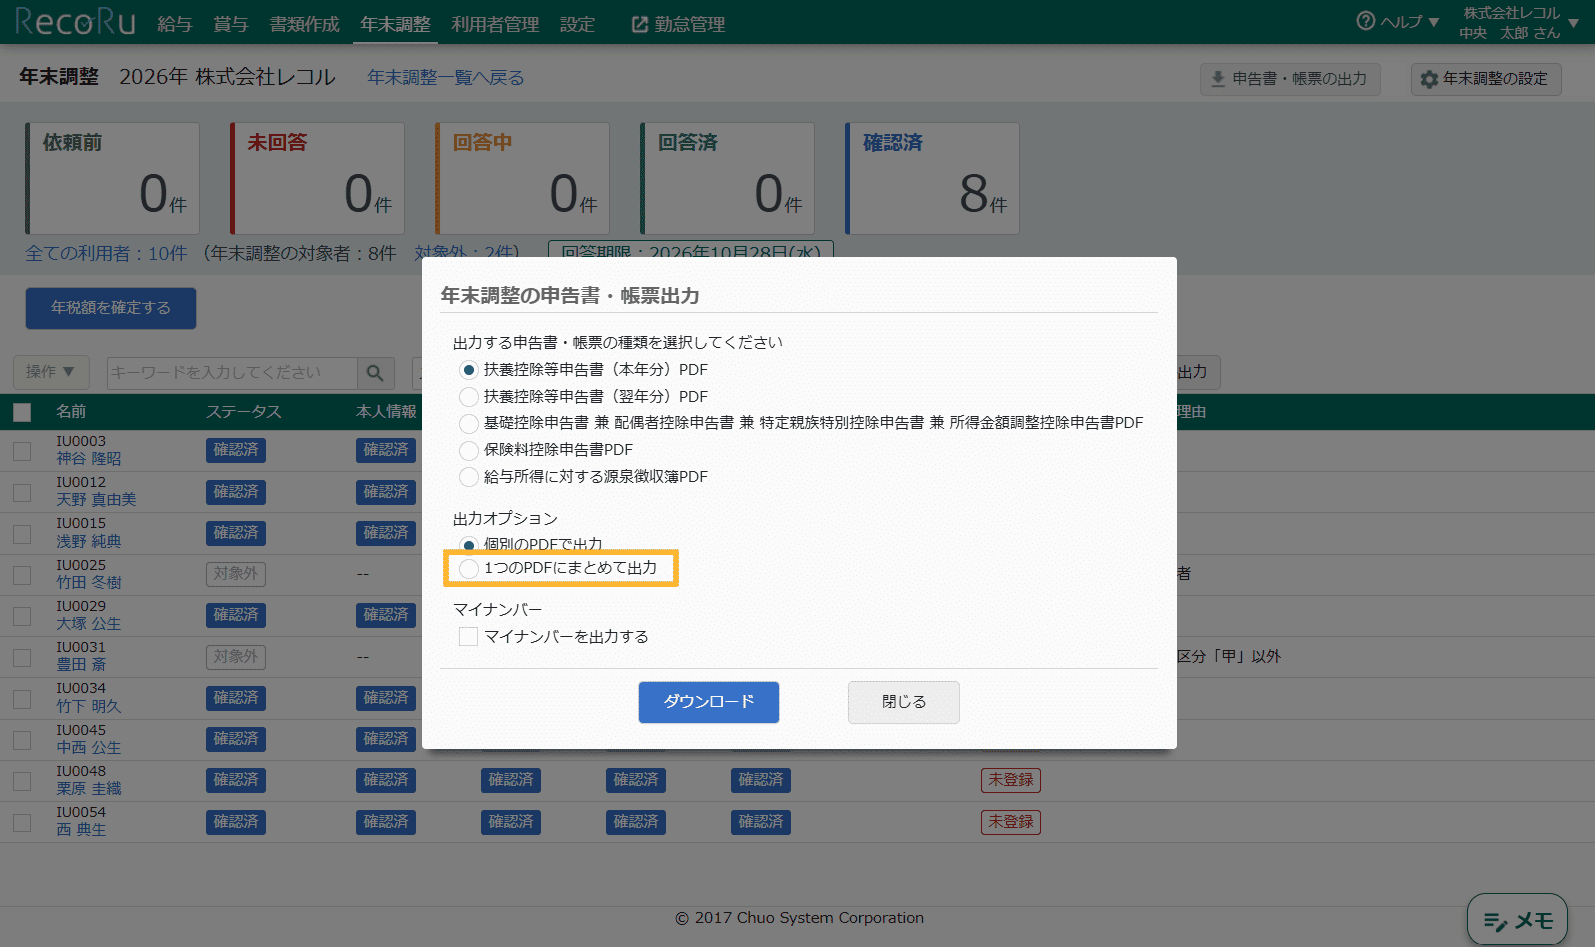Click the external link icon beside 勤怠管理
The image size is (1595, 947).
[640, 24]
